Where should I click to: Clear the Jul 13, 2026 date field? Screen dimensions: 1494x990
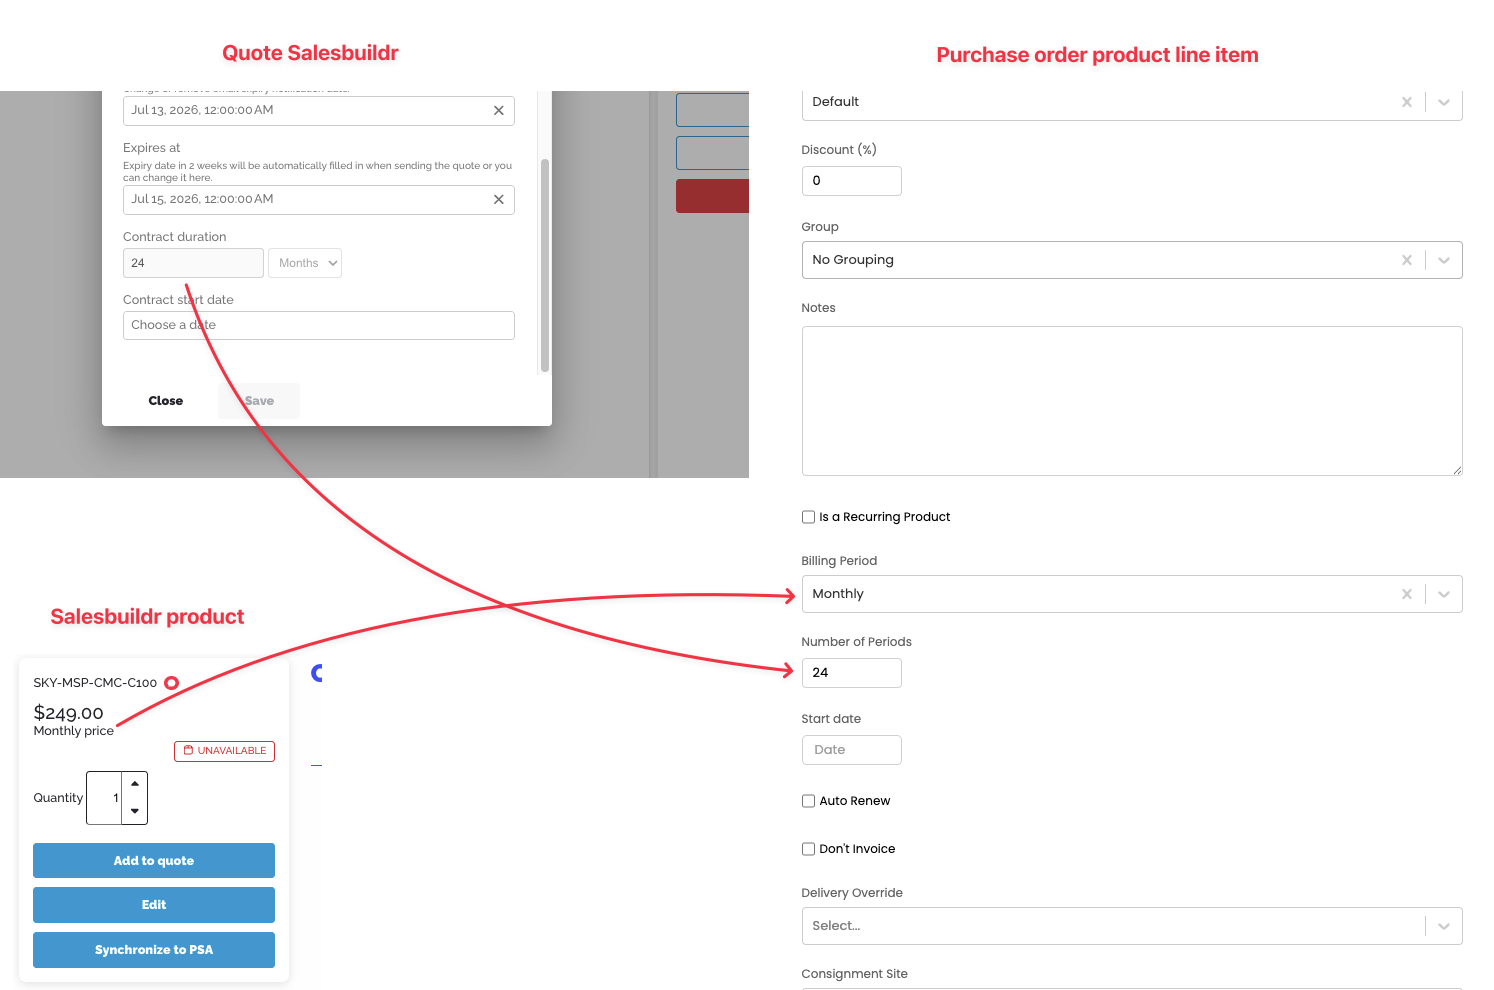point(498,111)
